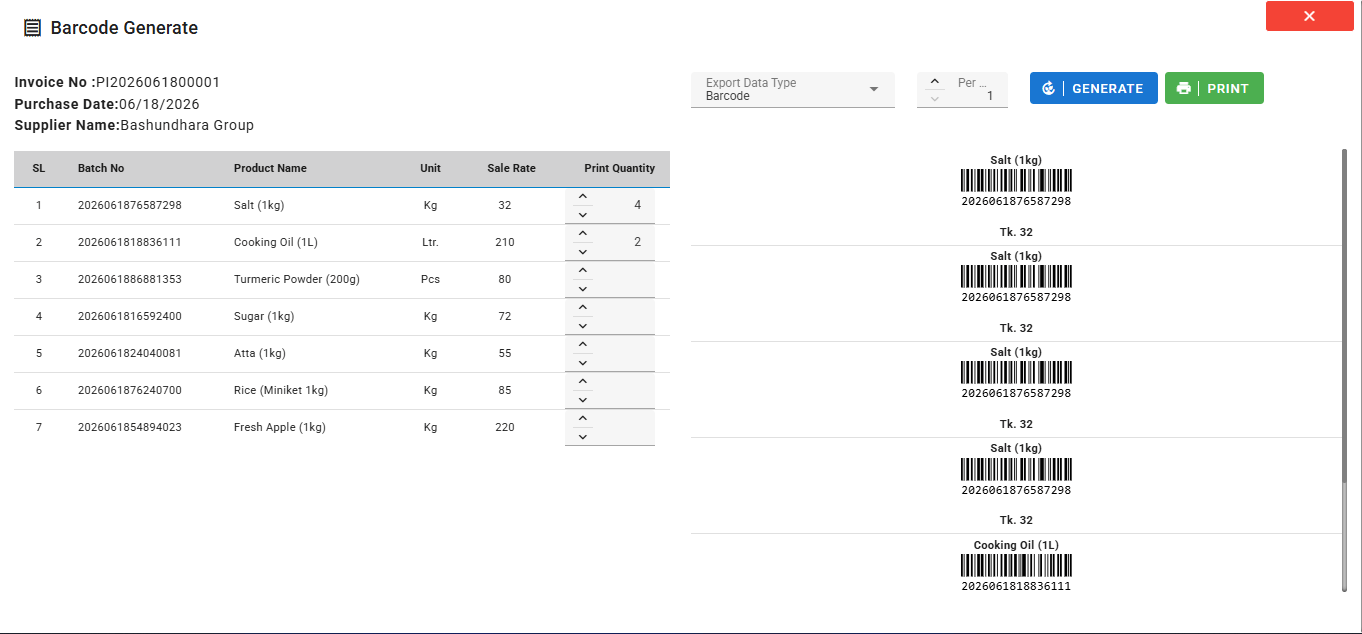The image size is (1362, 634).
Task: Increase print quantity for Cooking Oil (1L)
Action: point(582,234)
